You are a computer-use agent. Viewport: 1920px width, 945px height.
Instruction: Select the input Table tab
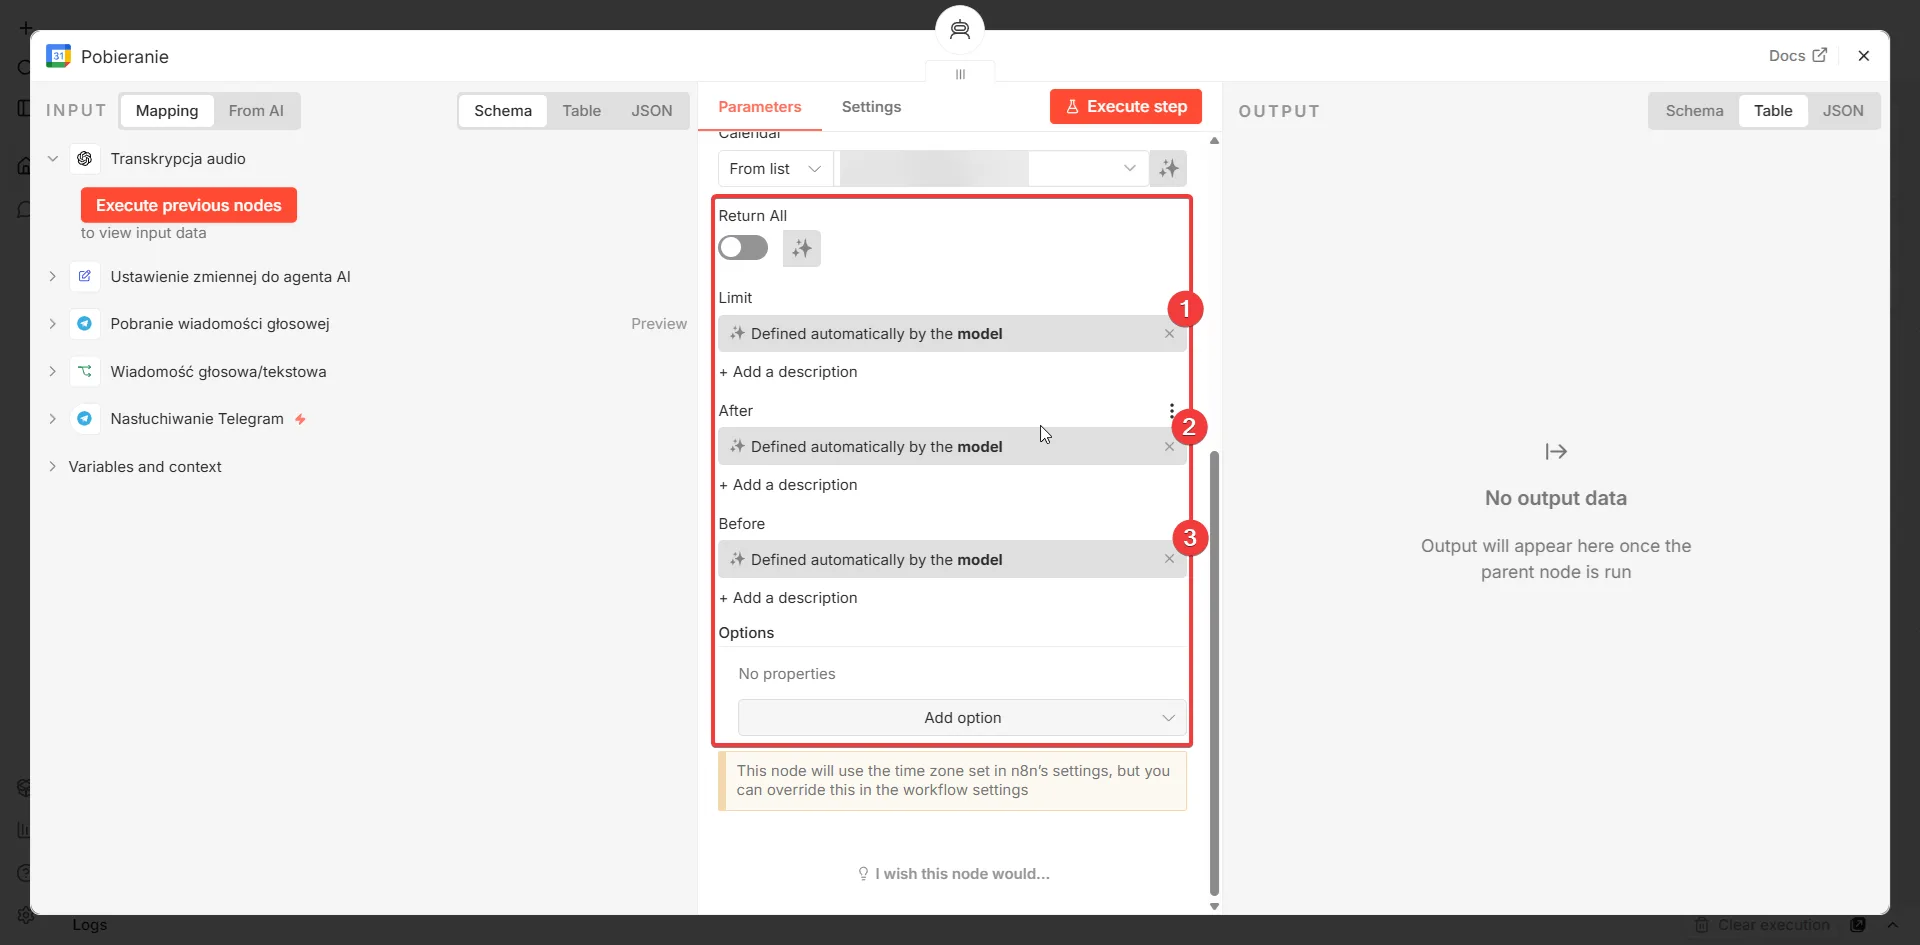tap(581, 111)
